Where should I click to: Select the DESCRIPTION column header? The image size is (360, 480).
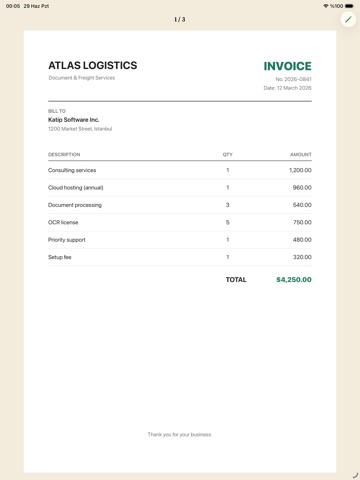tap(64, 154)
